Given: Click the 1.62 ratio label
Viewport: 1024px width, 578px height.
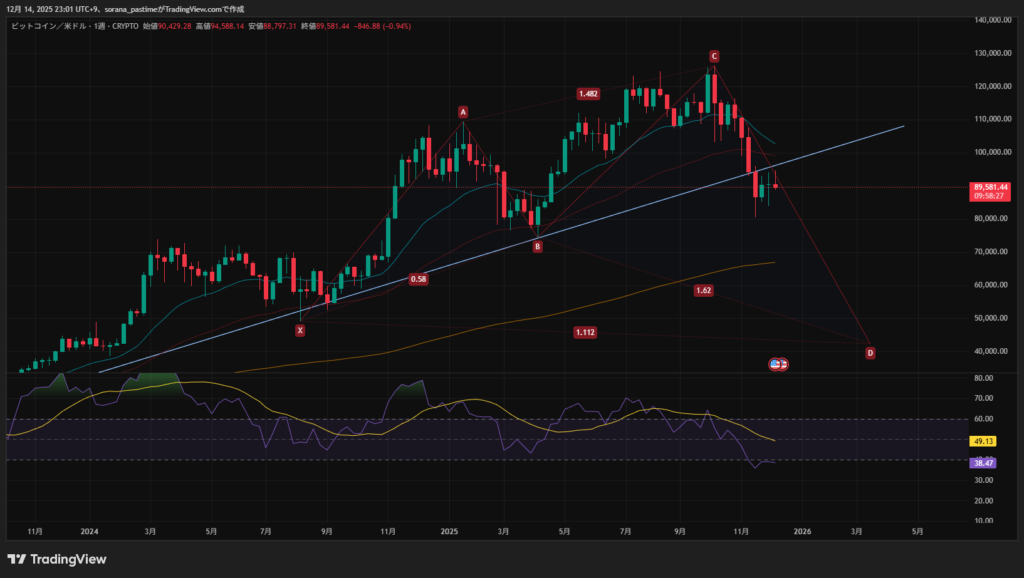Looking at the screenshot, I should pos(703,290).
